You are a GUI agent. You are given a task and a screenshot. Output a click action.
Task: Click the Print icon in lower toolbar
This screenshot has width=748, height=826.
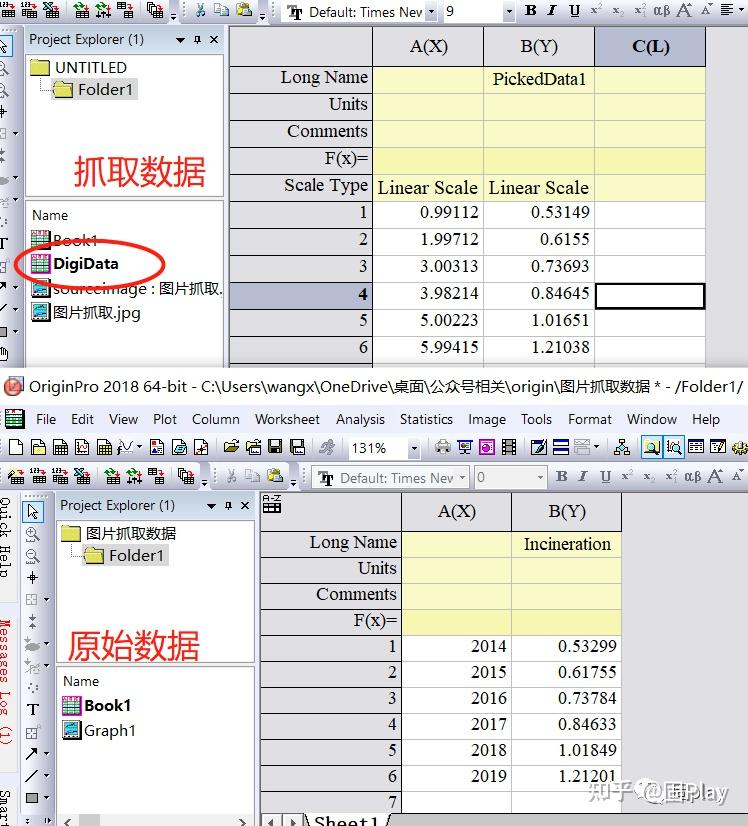(x=442, y=447)
